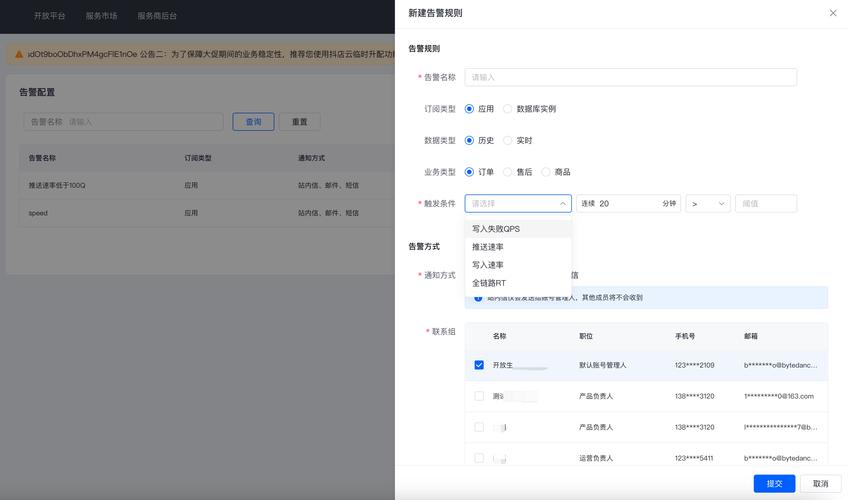Select the 数据库实例 subscription type radio

(x=508, y=109)
